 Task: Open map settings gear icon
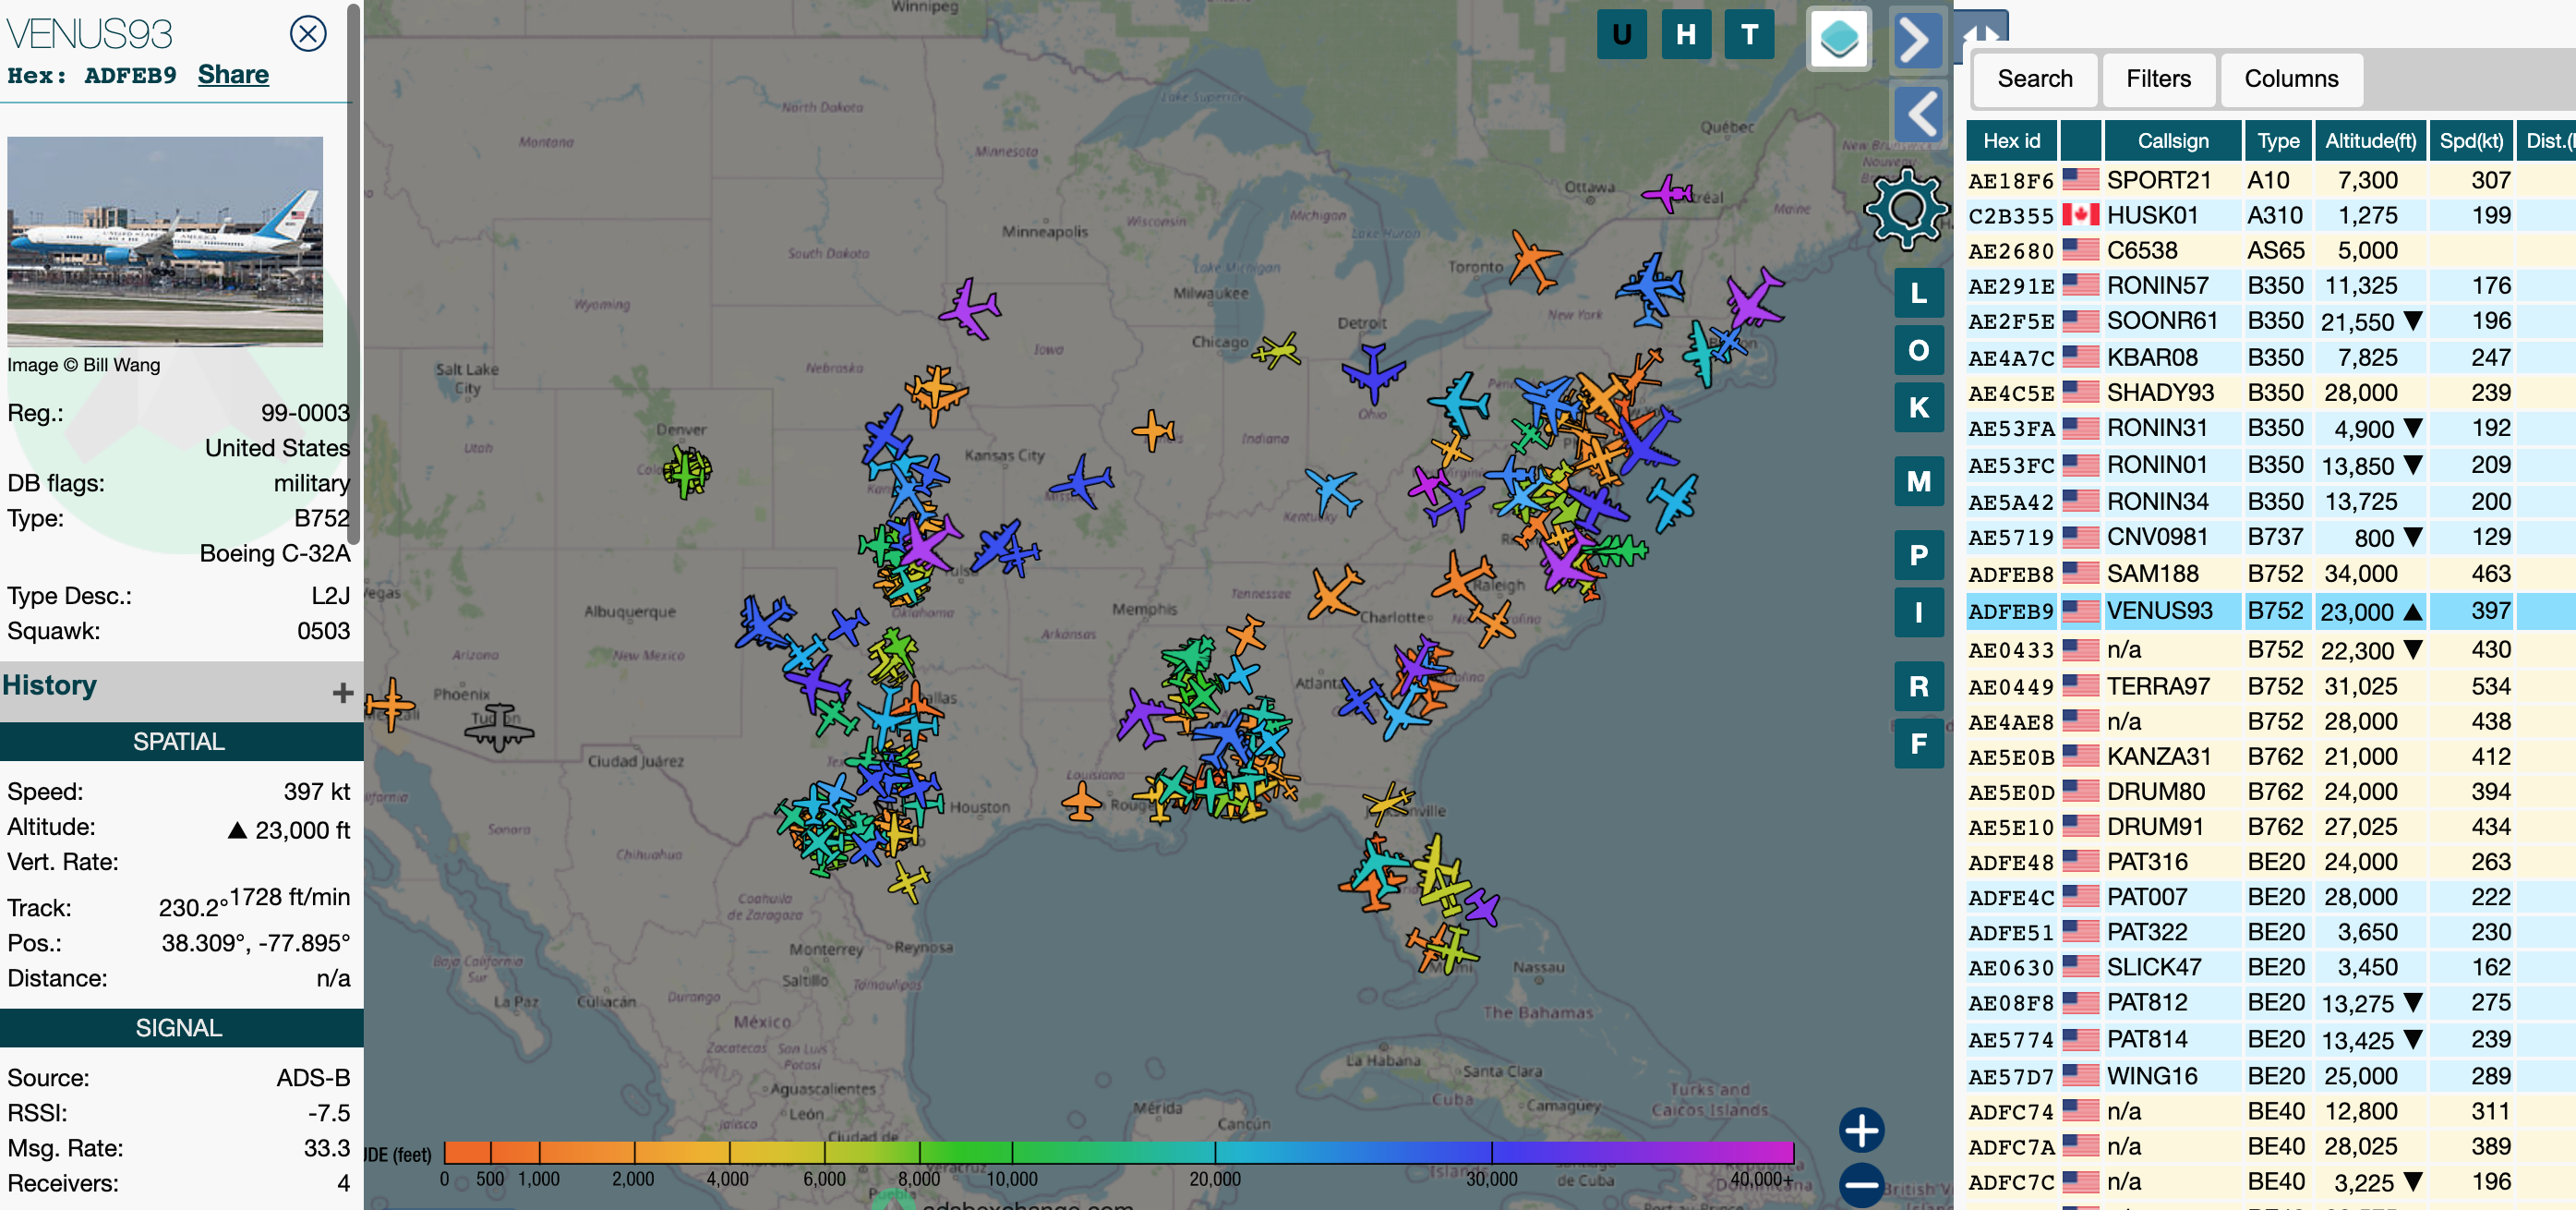(1906, 208)
